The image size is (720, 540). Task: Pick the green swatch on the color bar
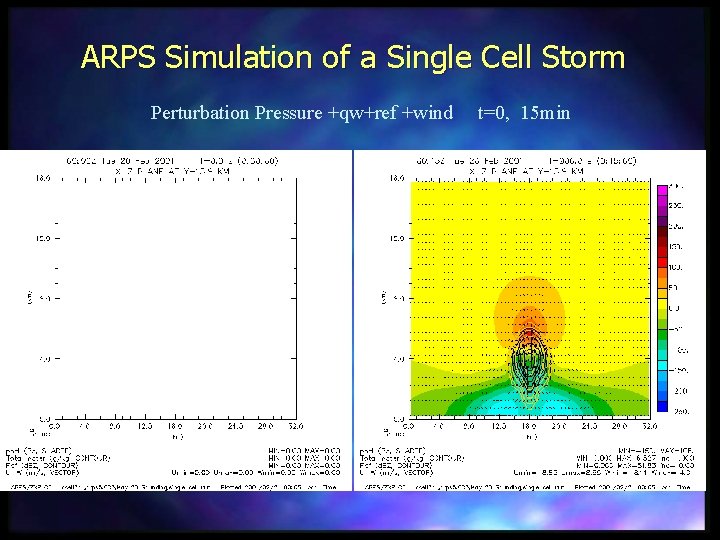point(662,335)
